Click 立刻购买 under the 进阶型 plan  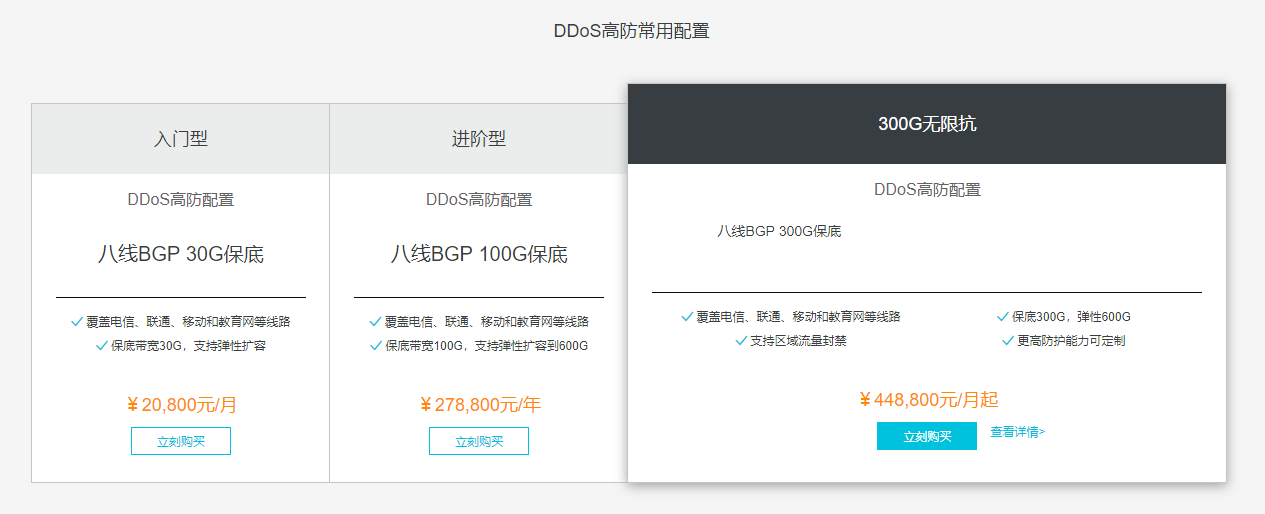coord(479,441)
